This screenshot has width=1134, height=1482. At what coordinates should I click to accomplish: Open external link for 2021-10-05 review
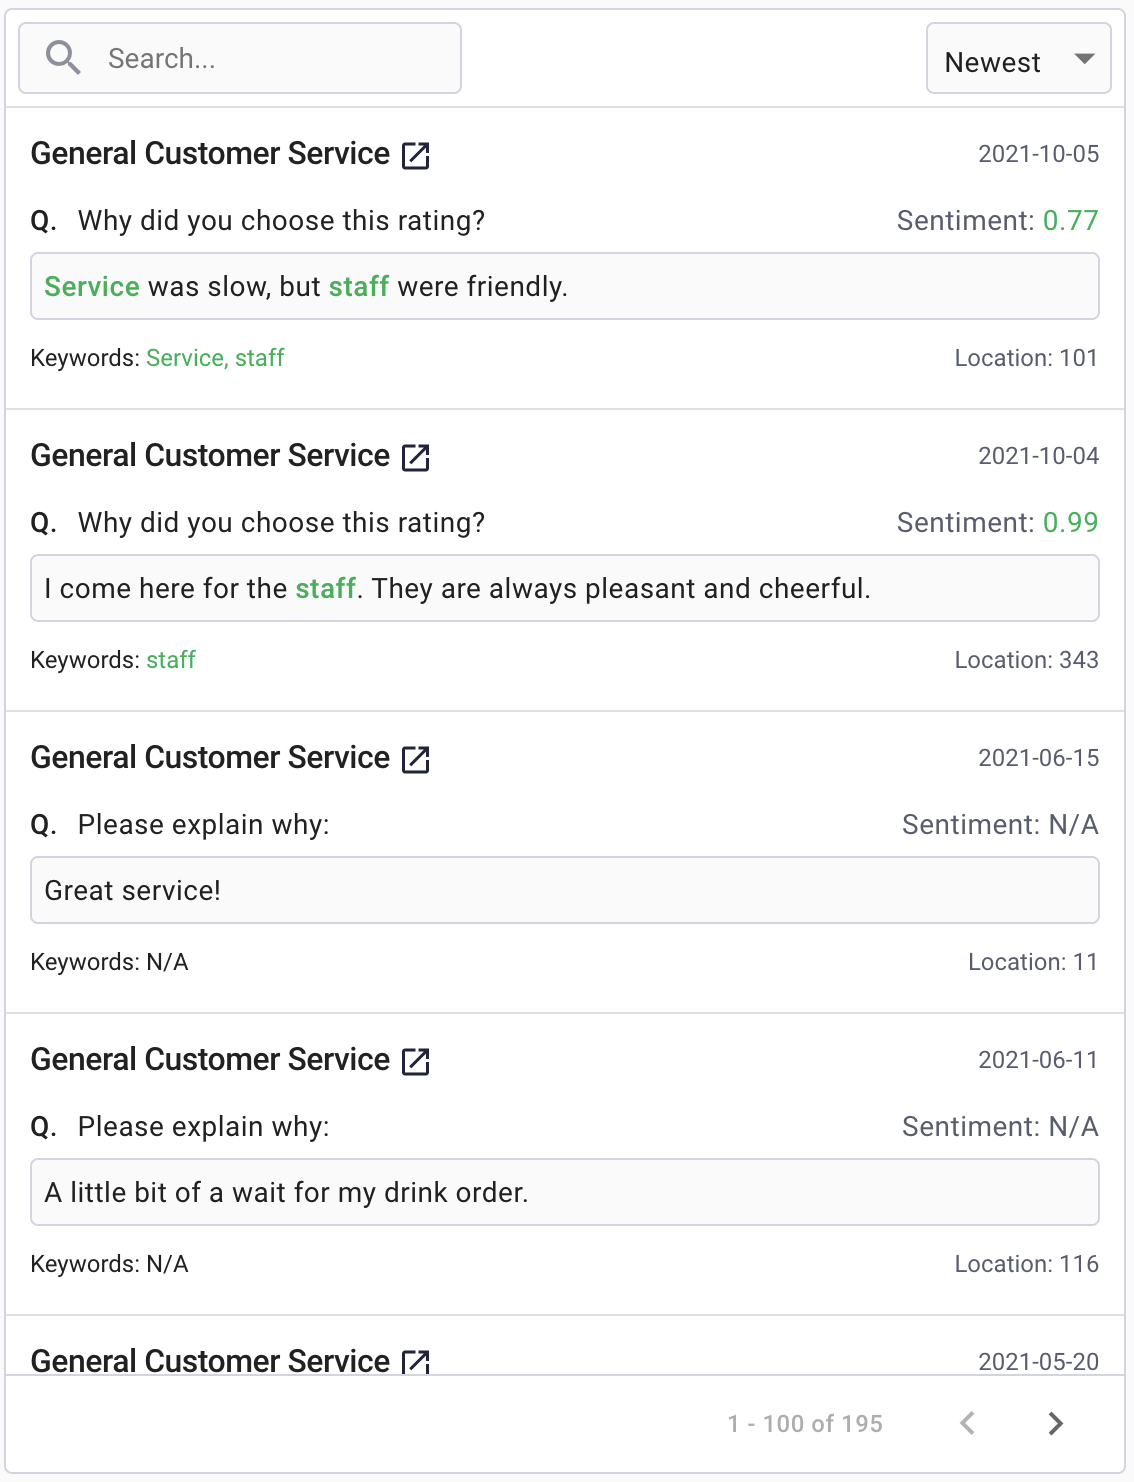(416, 155)
